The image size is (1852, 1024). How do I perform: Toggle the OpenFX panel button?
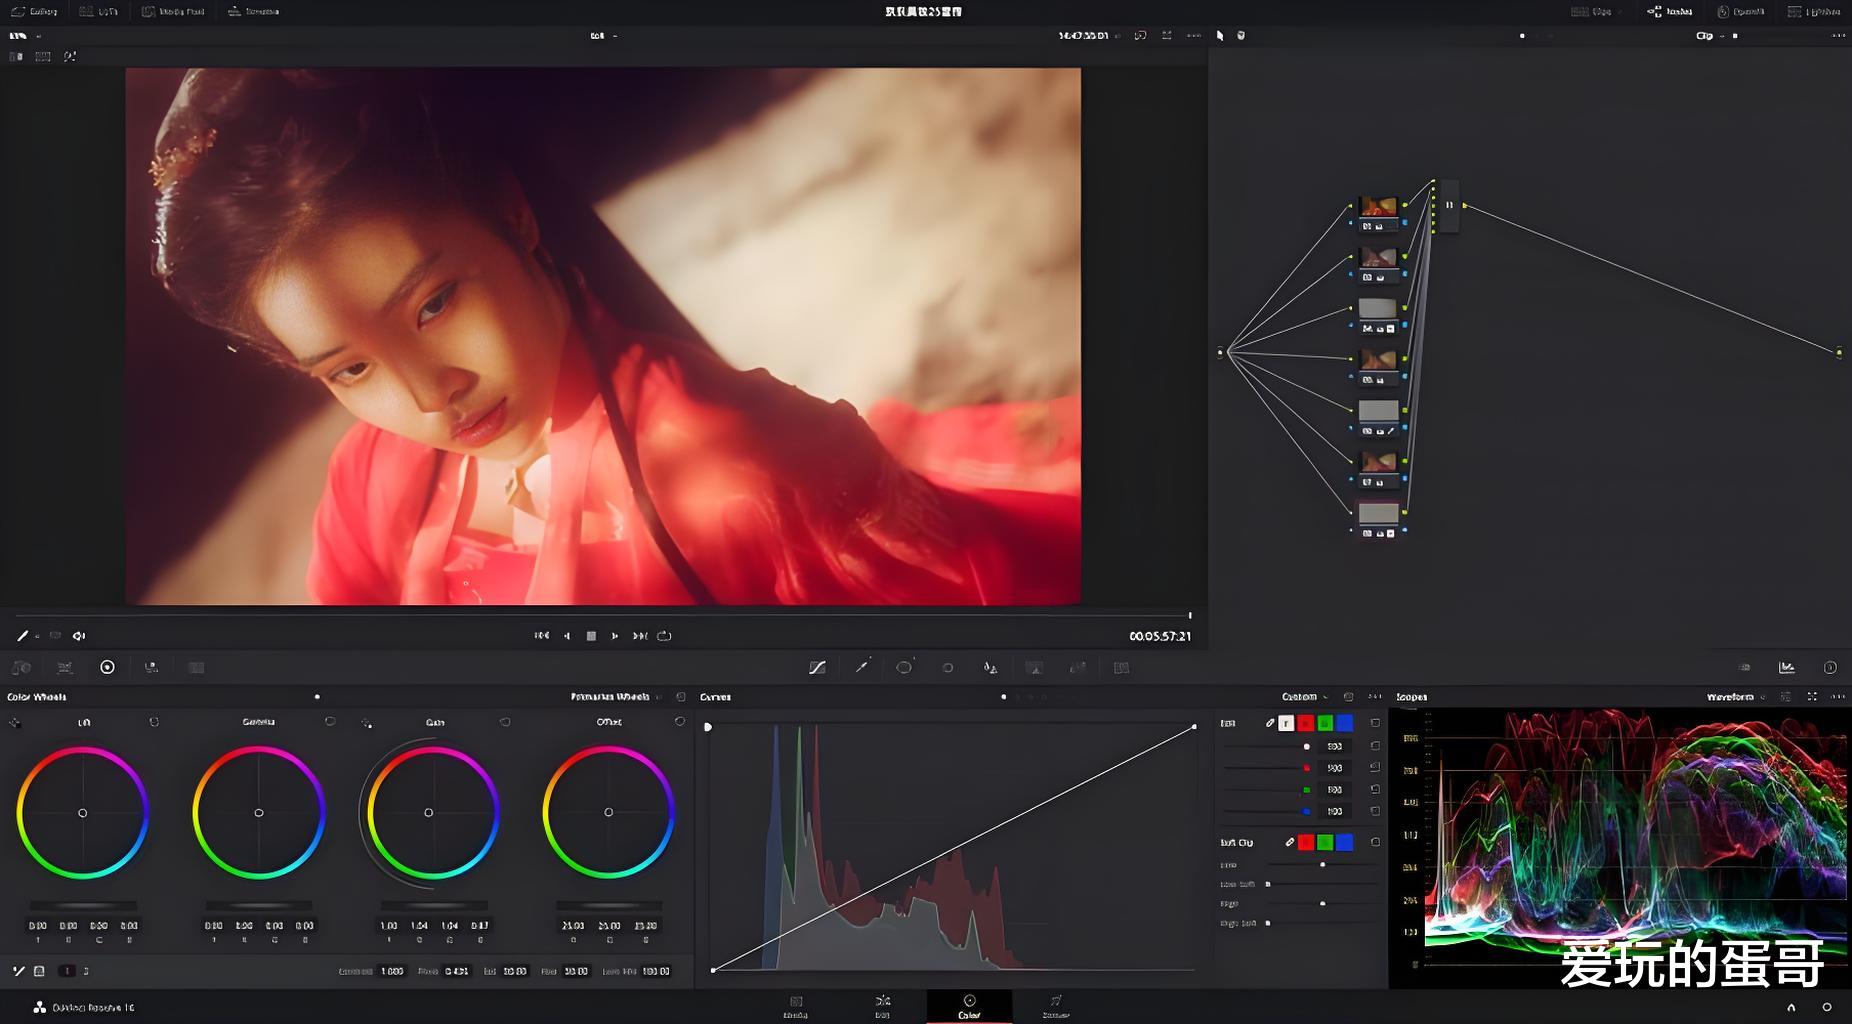click(x=1741, y=11)
